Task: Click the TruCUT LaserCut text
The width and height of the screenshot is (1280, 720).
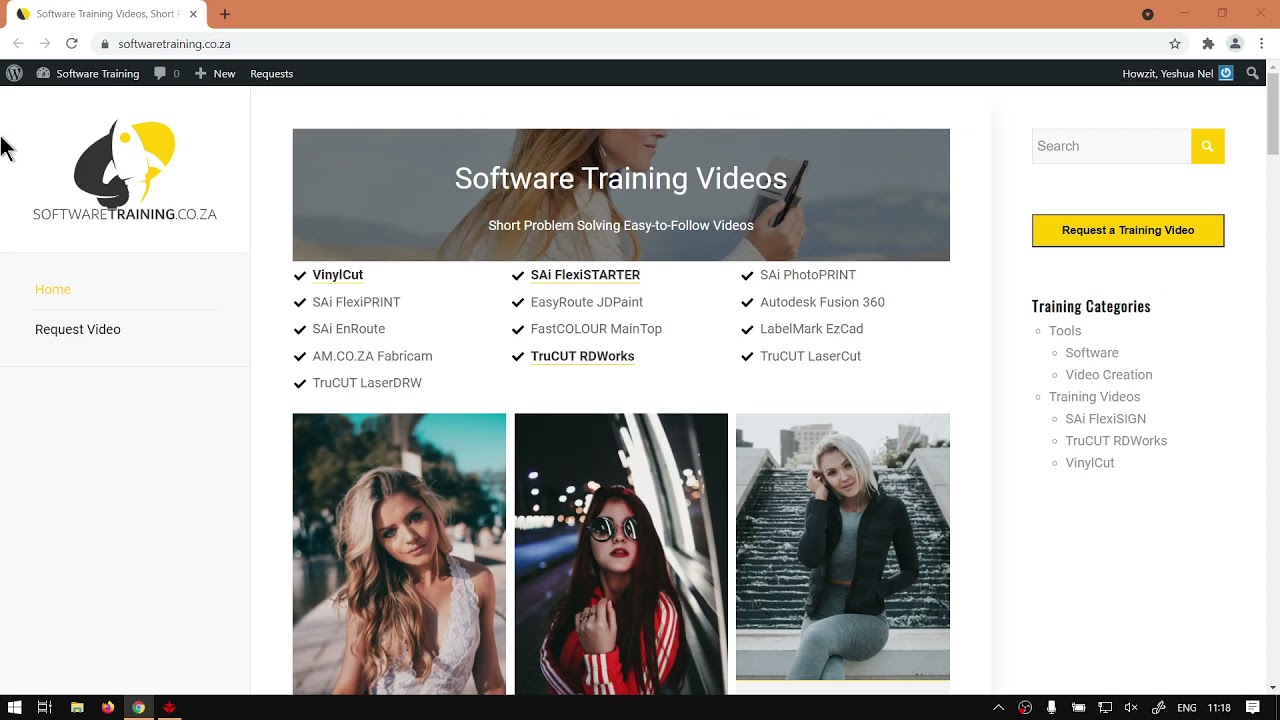Action: tap(810, 356)
